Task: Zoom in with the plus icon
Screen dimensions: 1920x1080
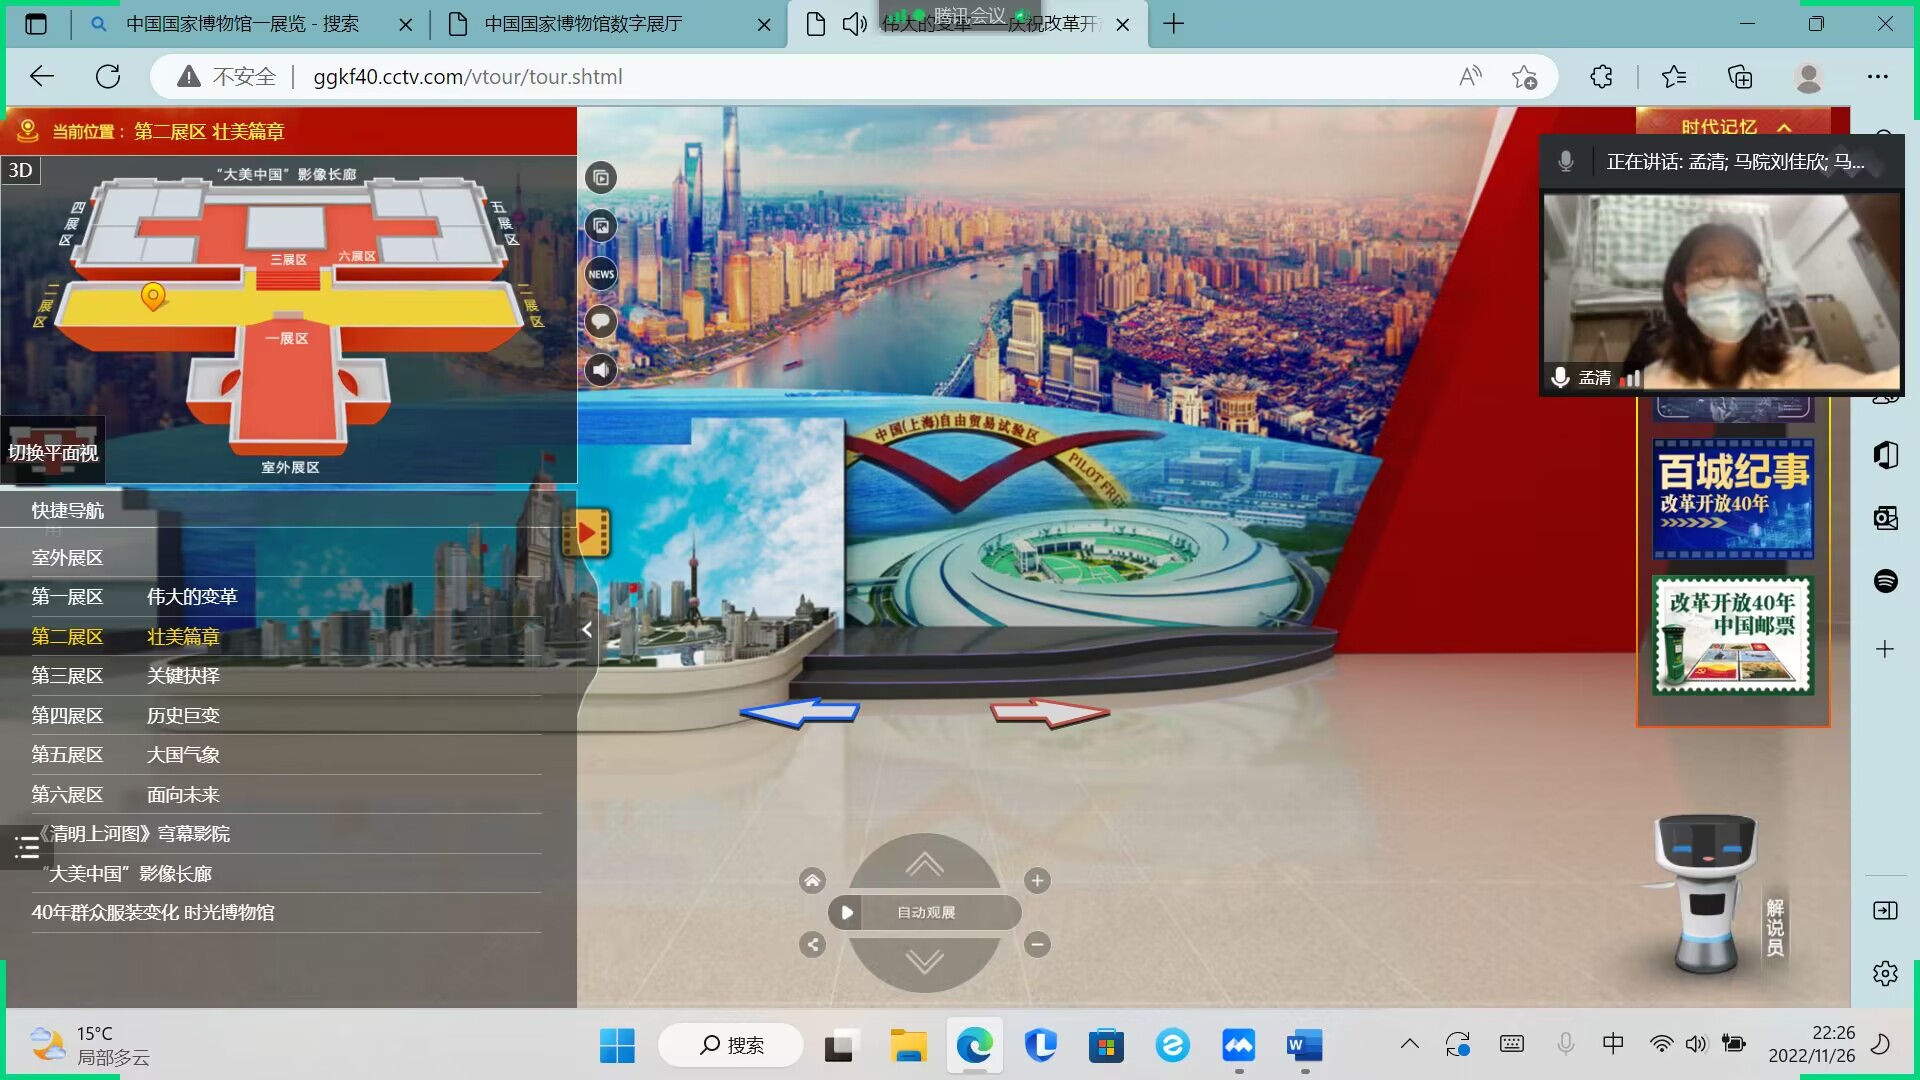Action: pyautogui.click(x=1037, y=881)
